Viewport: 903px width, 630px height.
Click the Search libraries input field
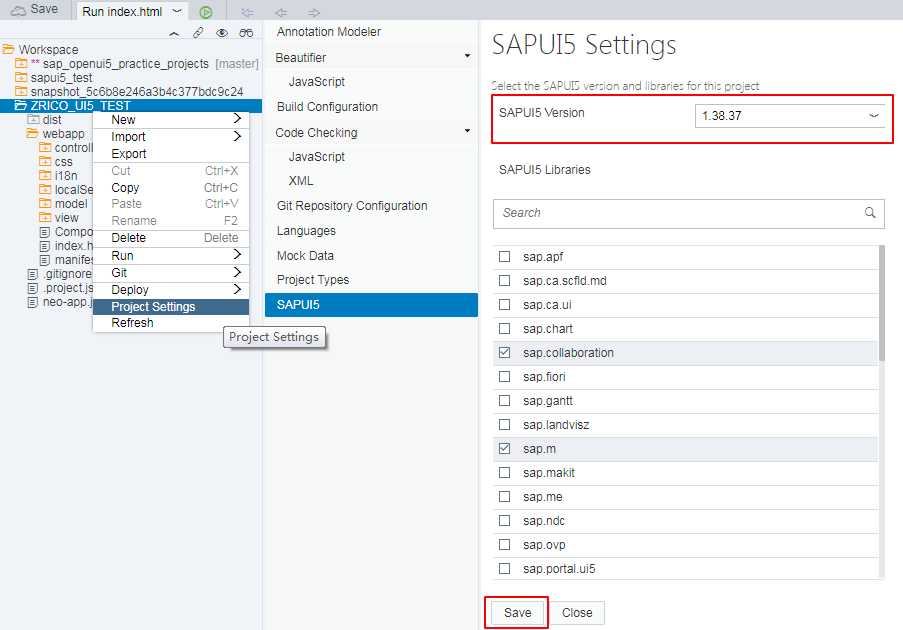coord(689,214)
